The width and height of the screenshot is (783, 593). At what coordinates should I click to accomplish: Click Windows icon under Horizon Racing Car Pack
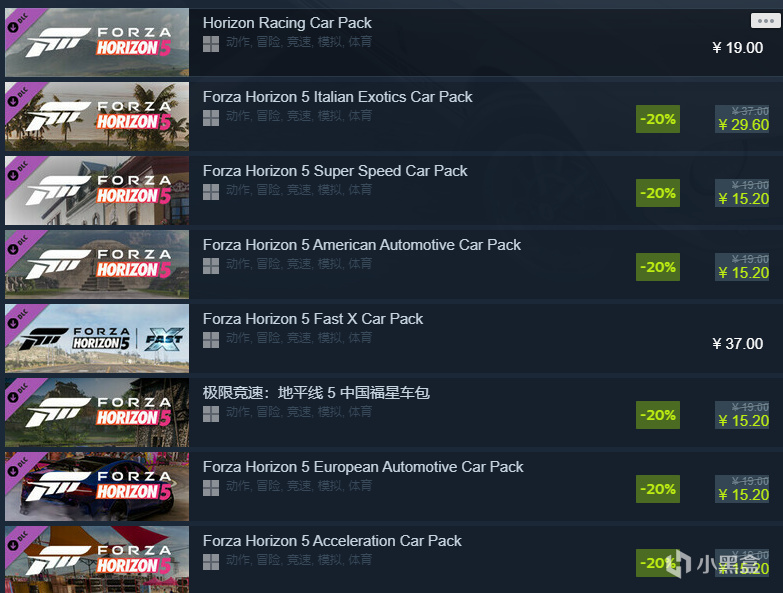tap(211, 44)
